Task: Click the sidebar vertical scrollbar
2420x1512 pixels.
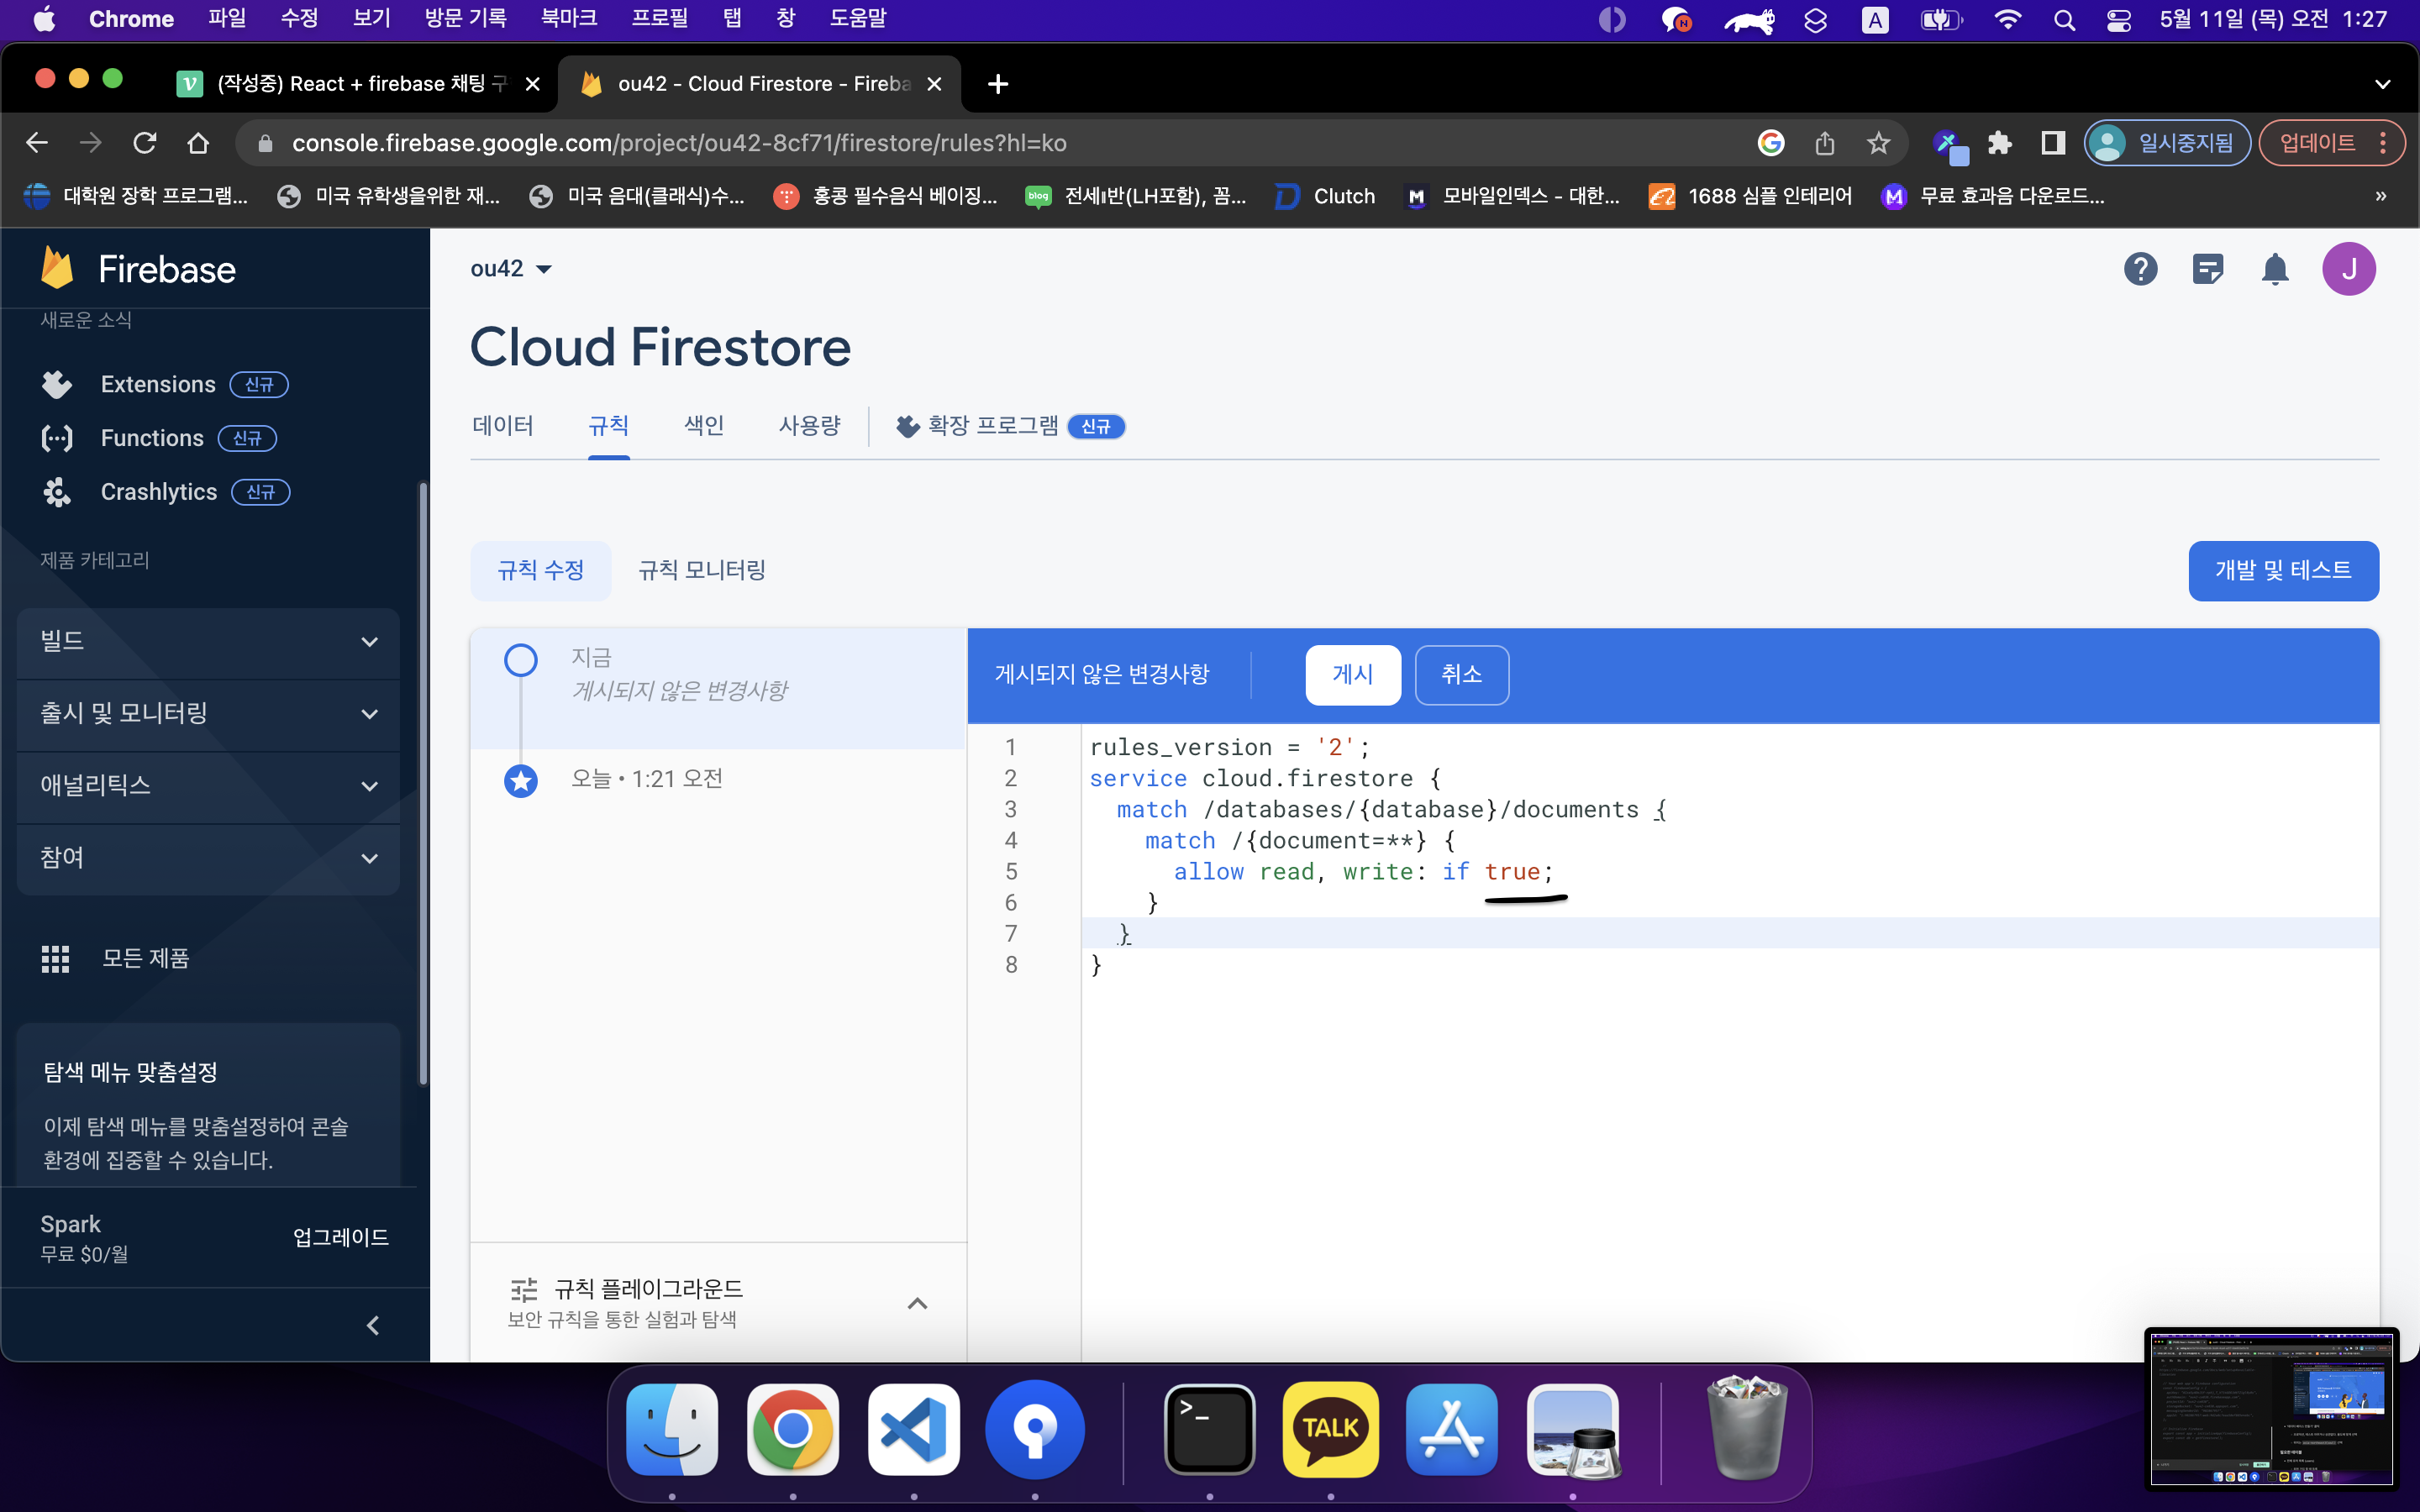Action: [x=423, y=782]
